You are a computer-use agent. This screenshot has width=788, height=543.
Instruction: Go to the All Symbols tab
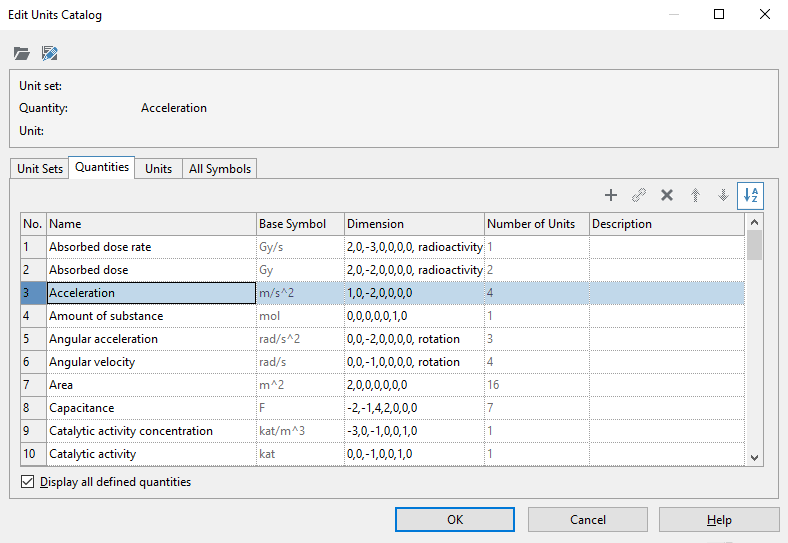(x=220, y=169)
